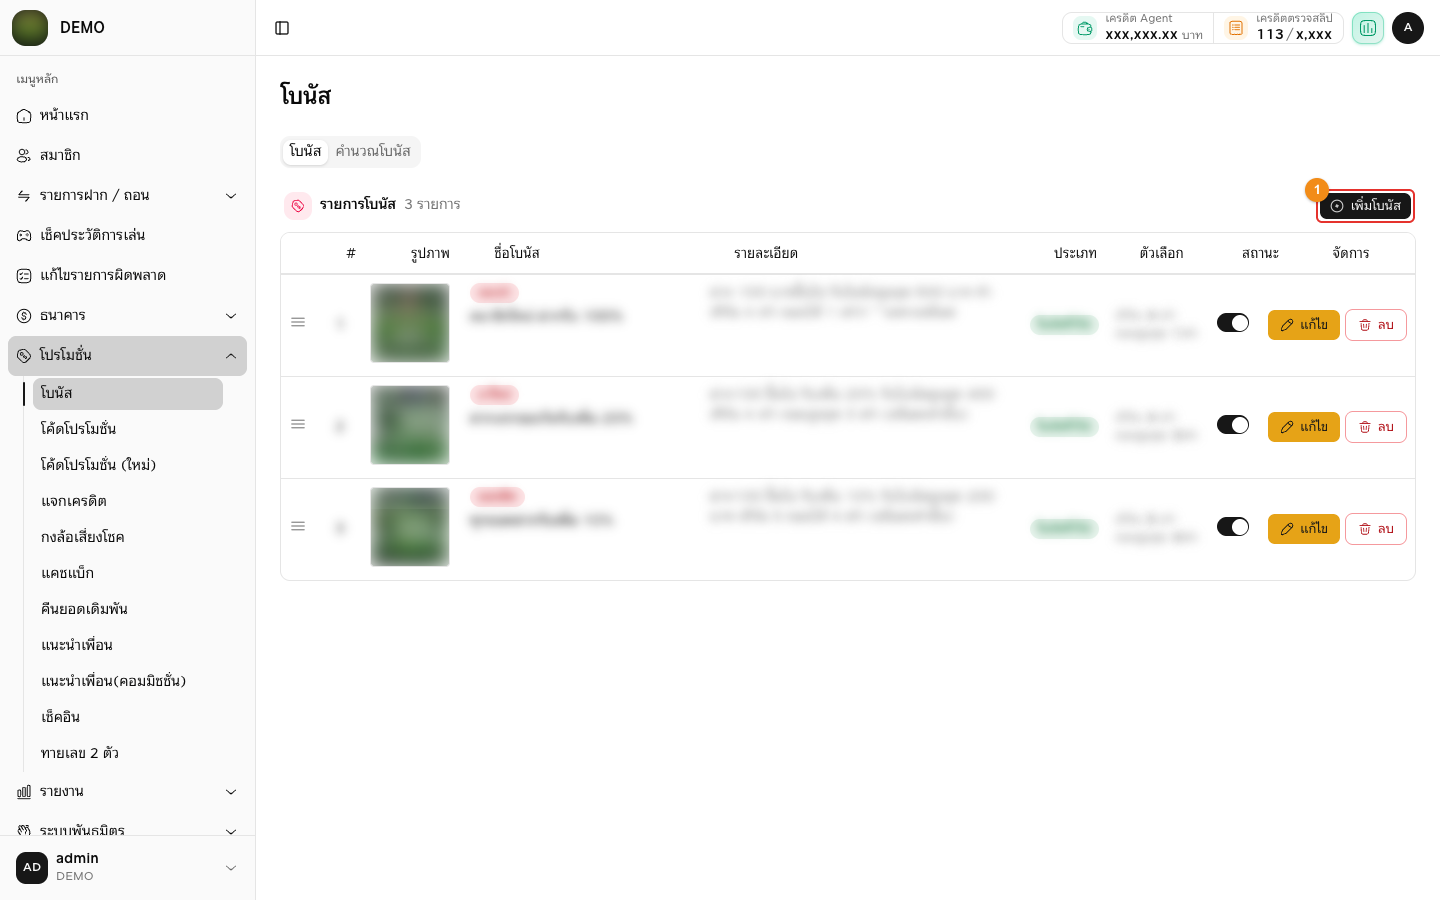Click the เพิ่มโบนัส button
The width and height of the screenshot is (1440, 900).
click(x=1366, y=206)
